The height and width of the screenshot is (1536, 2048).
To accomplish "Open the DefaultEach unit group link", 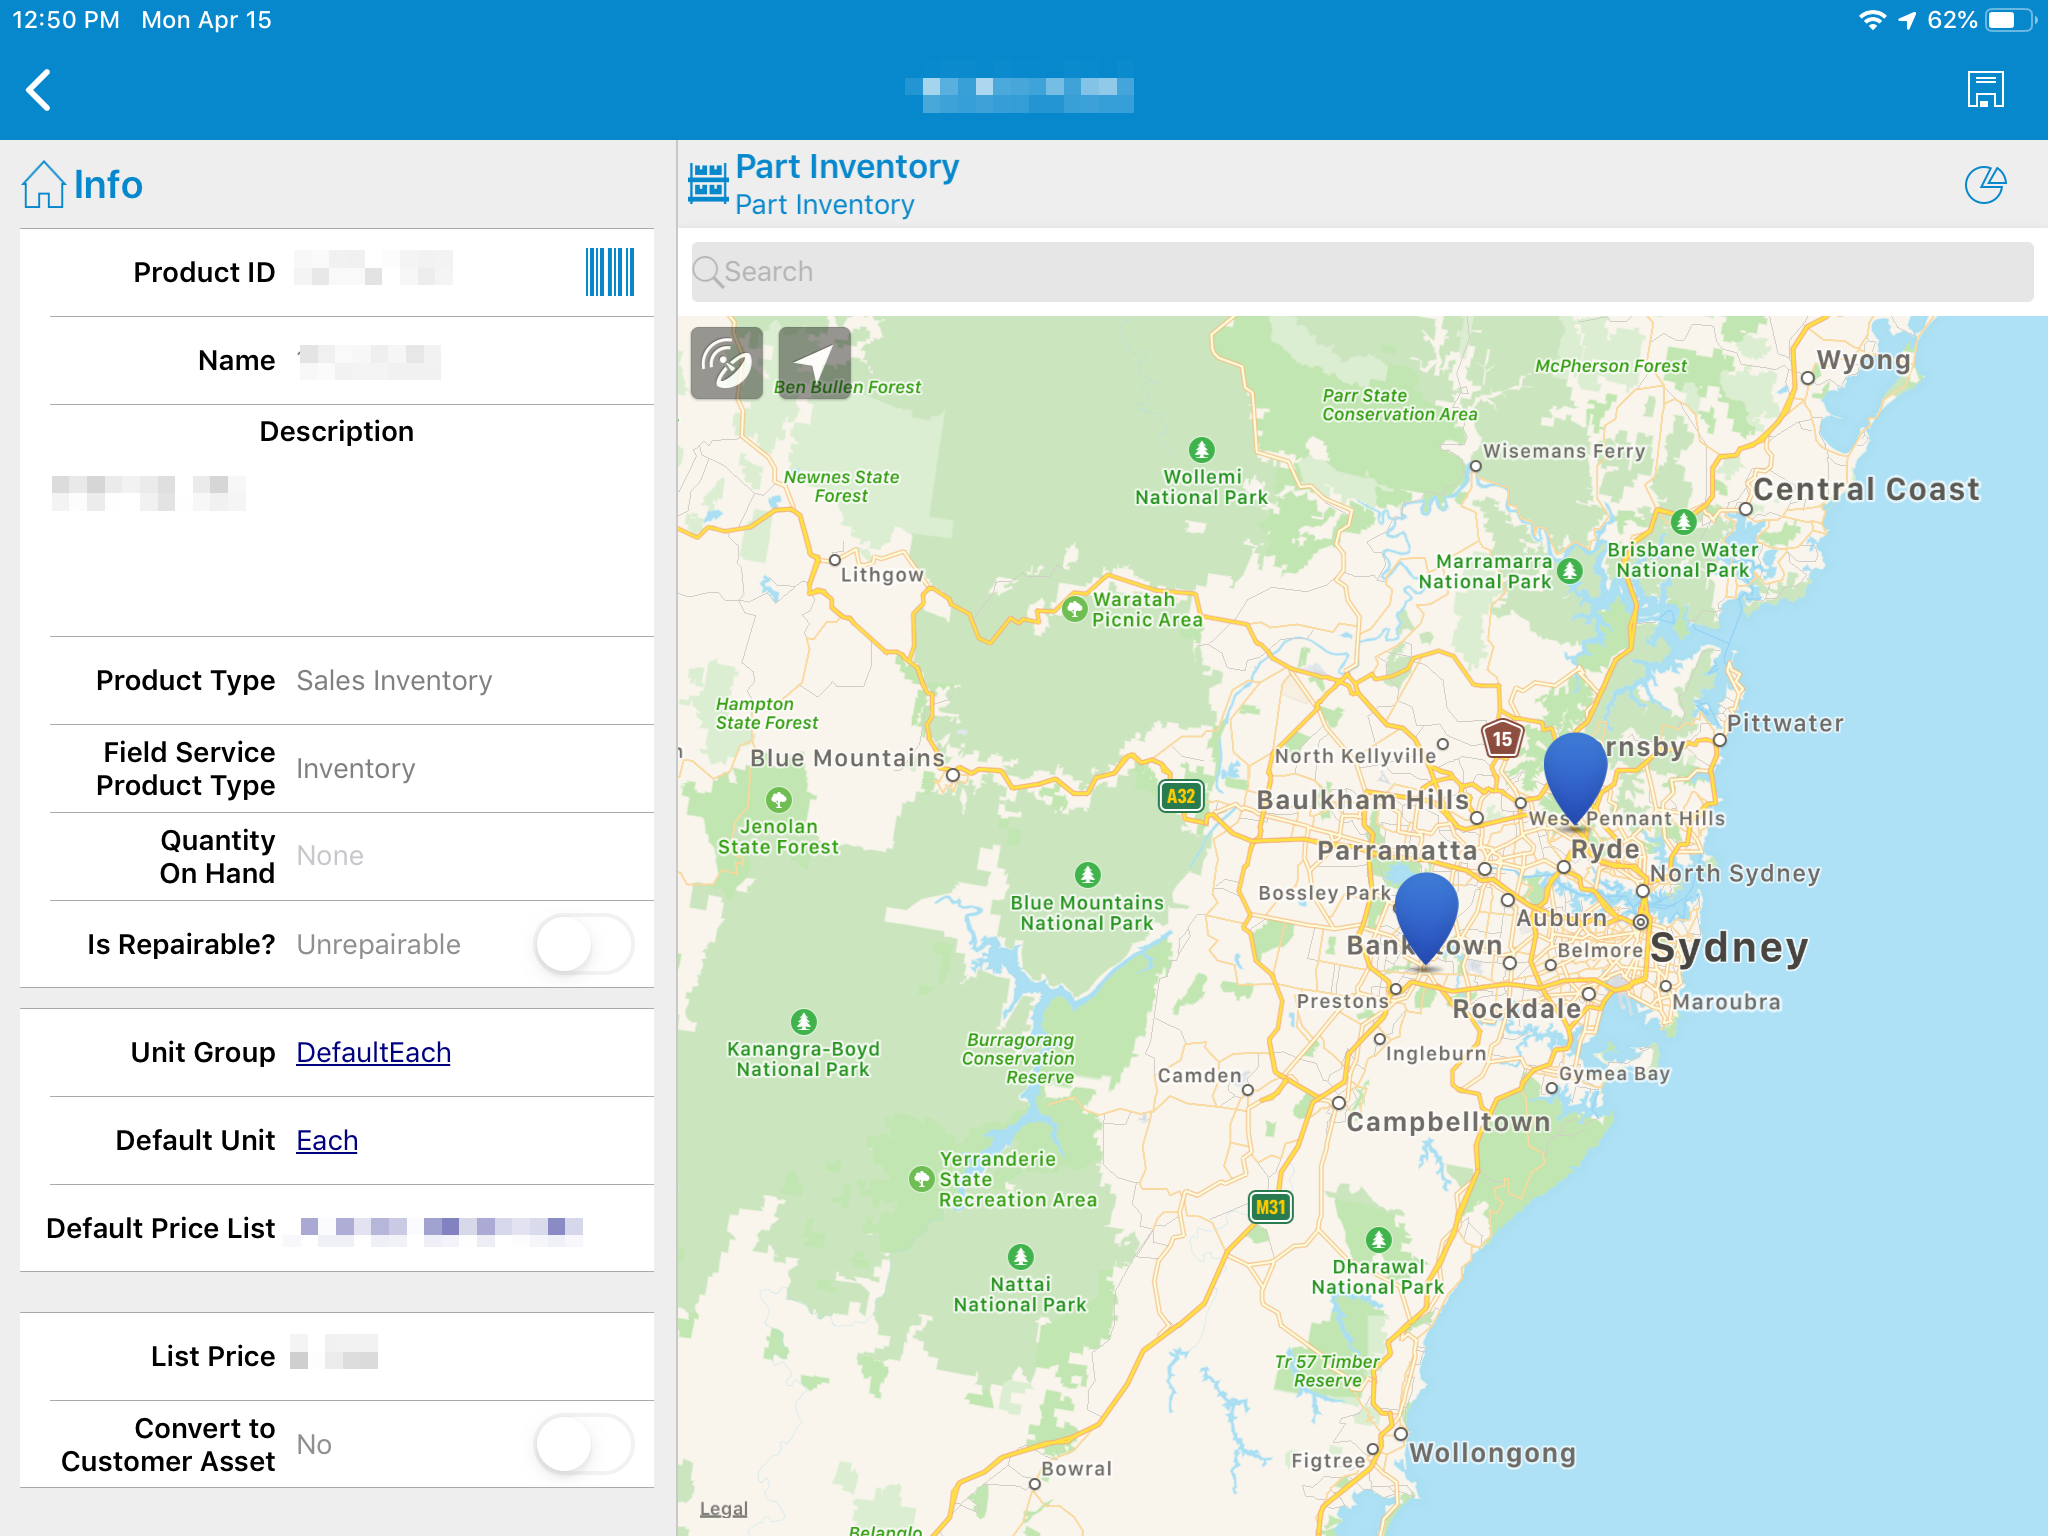I will click(x=373, y=1053).
